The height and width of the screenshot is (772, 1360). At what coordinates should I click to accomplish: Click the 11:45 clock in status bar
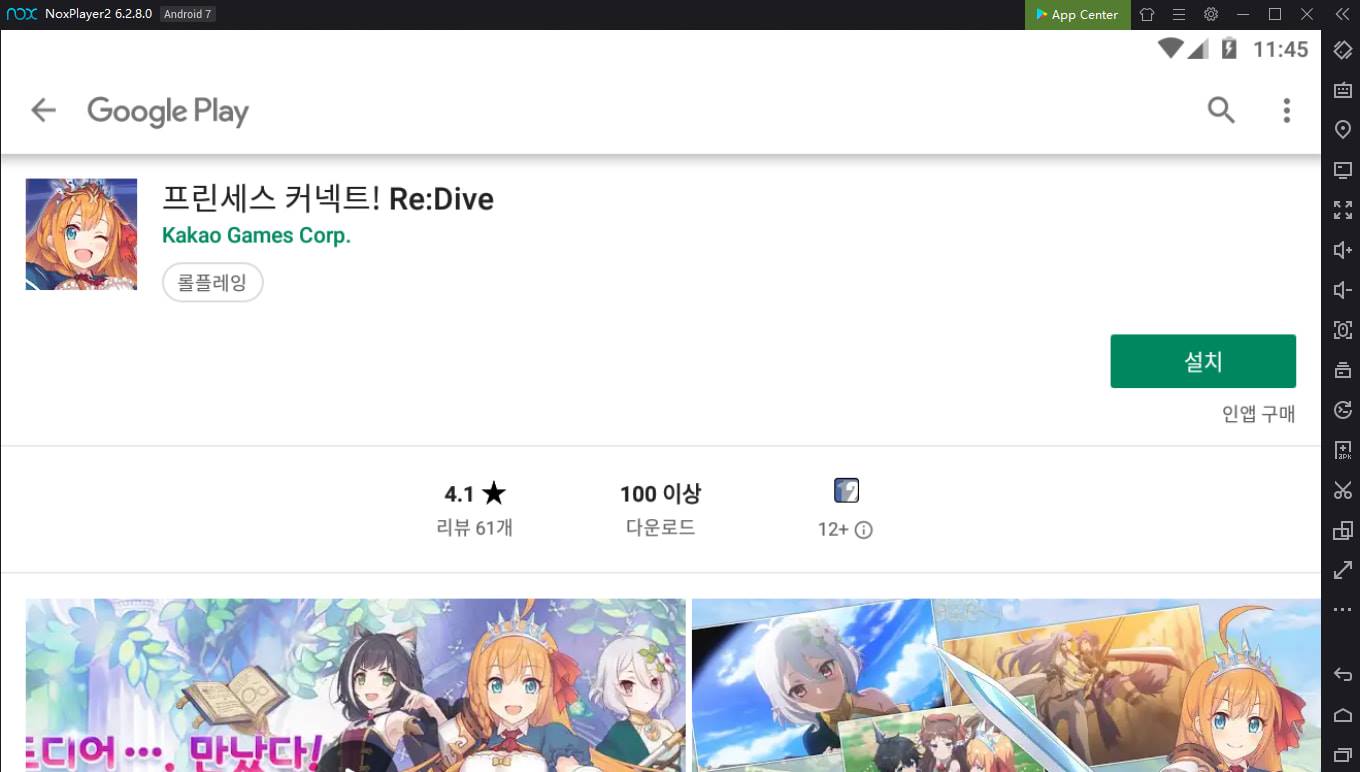click(x=1281, y=49)
